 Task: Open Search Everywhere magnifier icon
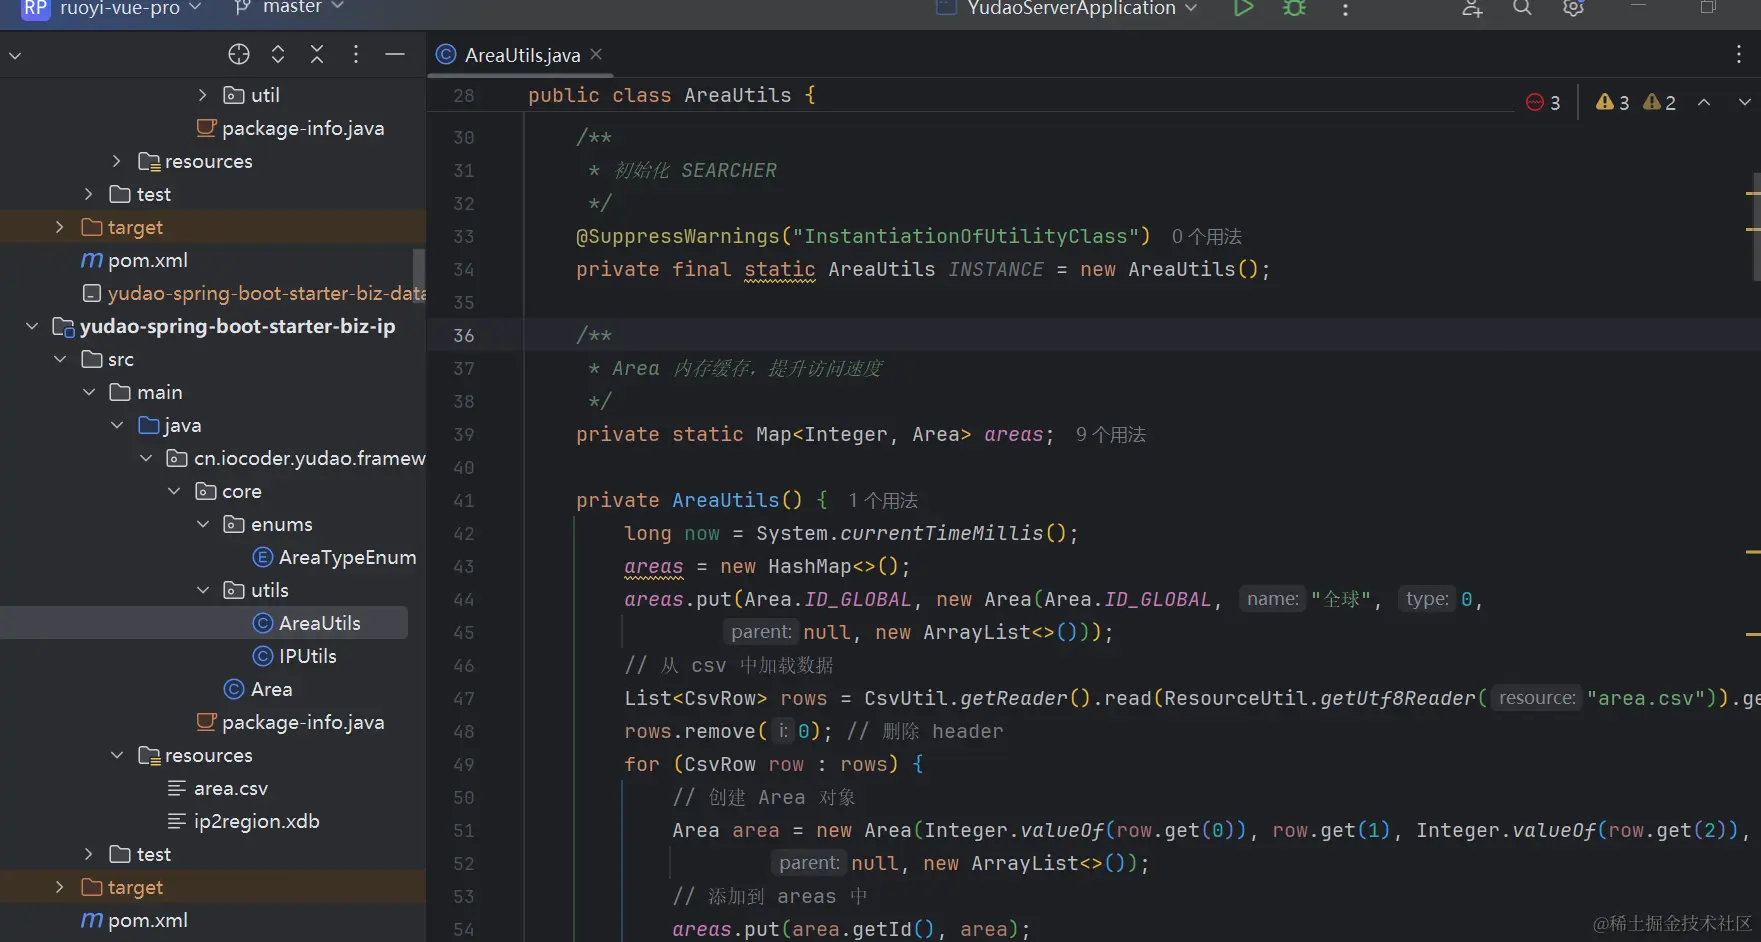point(1522,8)
